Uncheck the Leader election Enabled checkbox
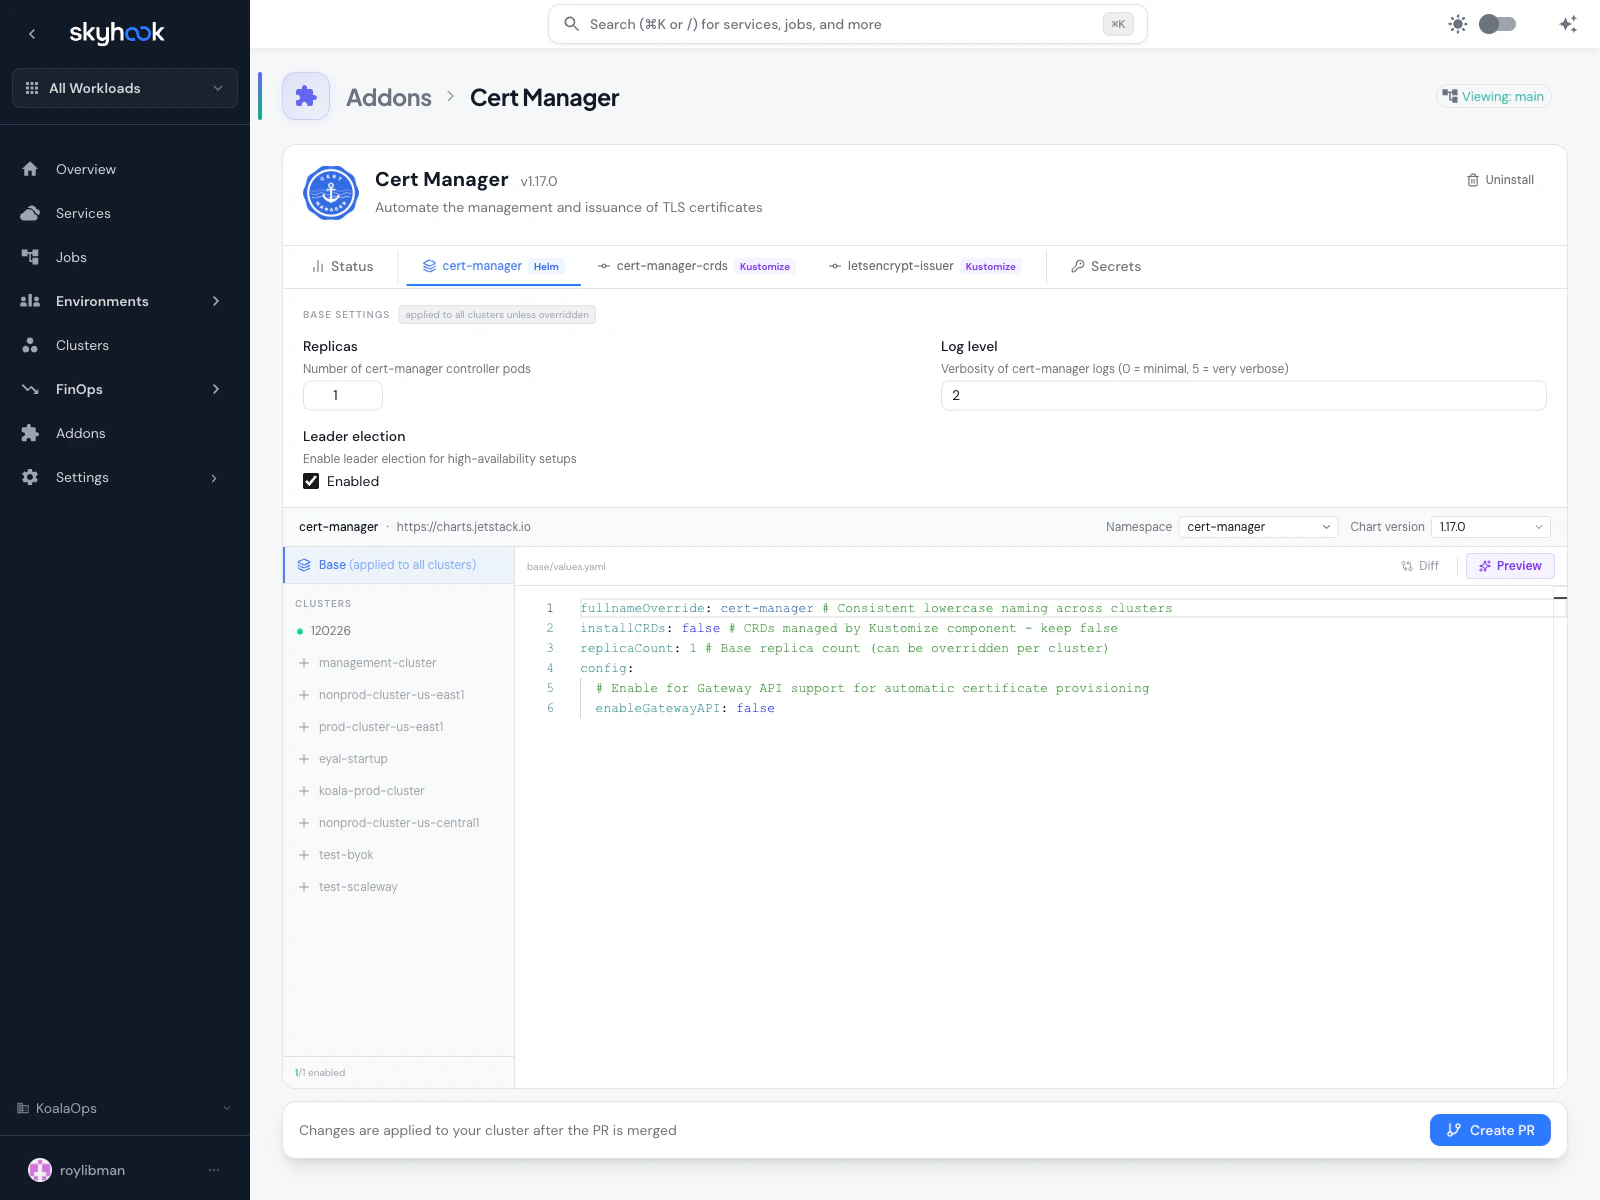This screenshot has height=1200, width=1600. pyautogui.click(x=311, y=481)
